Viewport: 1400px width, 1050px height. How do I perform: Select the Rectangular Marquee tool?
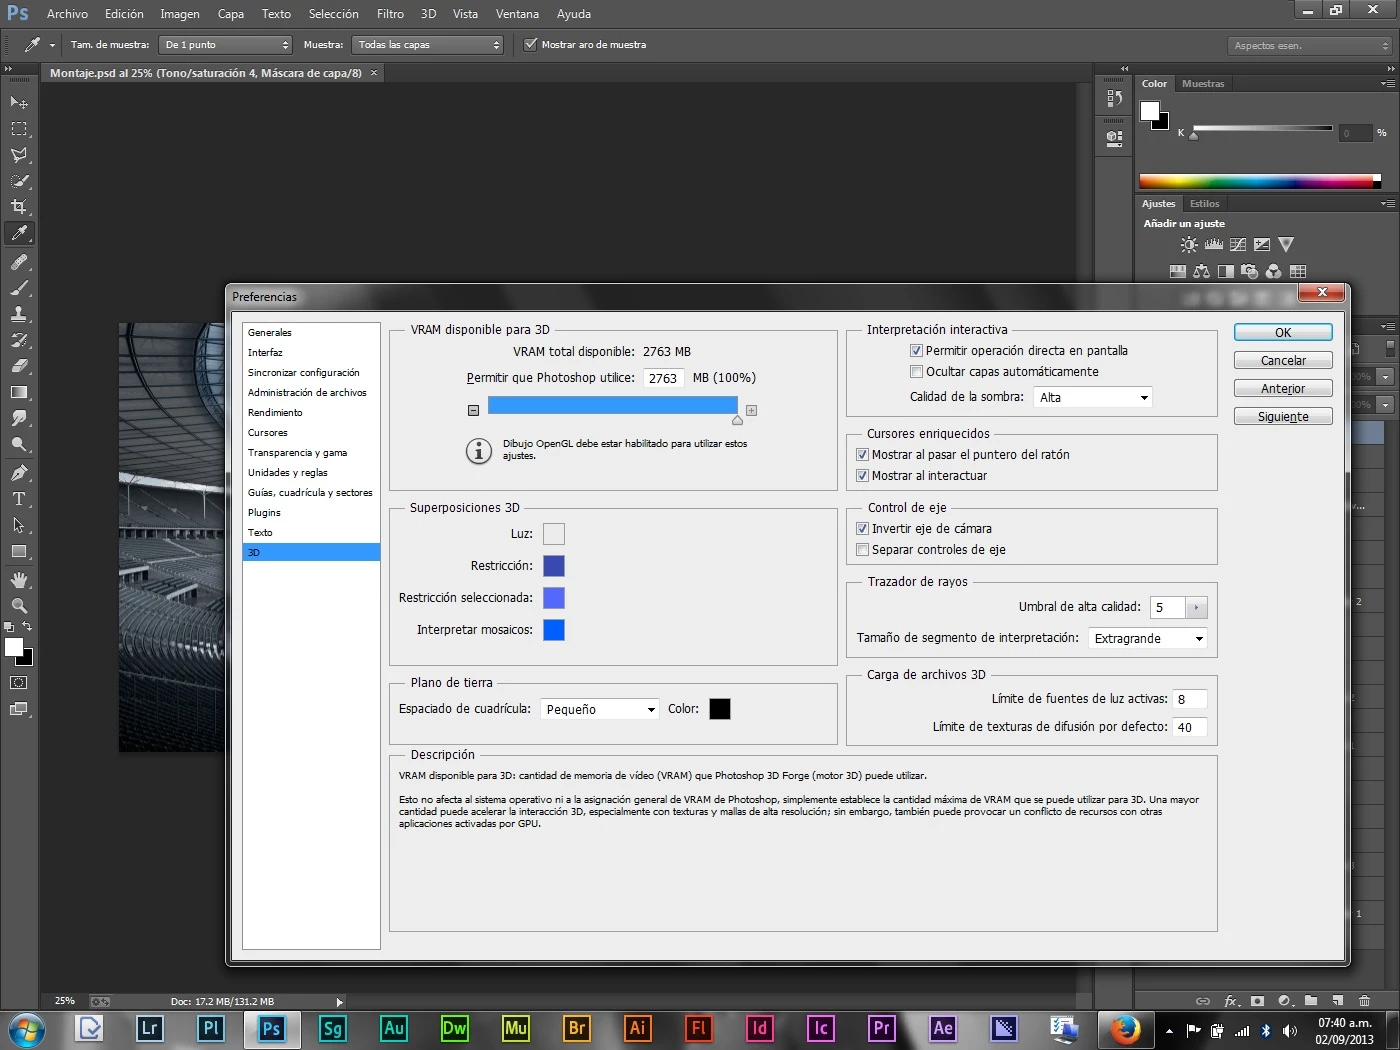[x=19, y=129]
